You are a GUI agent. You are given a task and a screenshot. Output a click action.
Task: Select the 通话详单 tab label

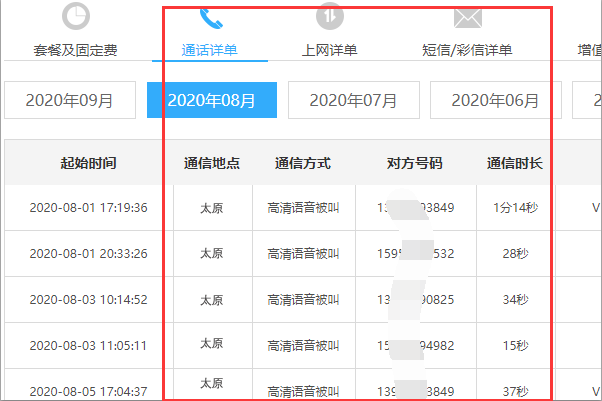(210, 50)
